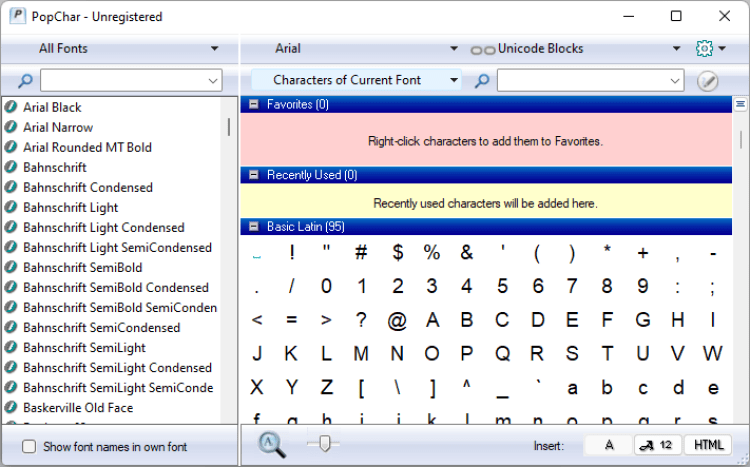Insert the digit 7 character

(572, 286)
